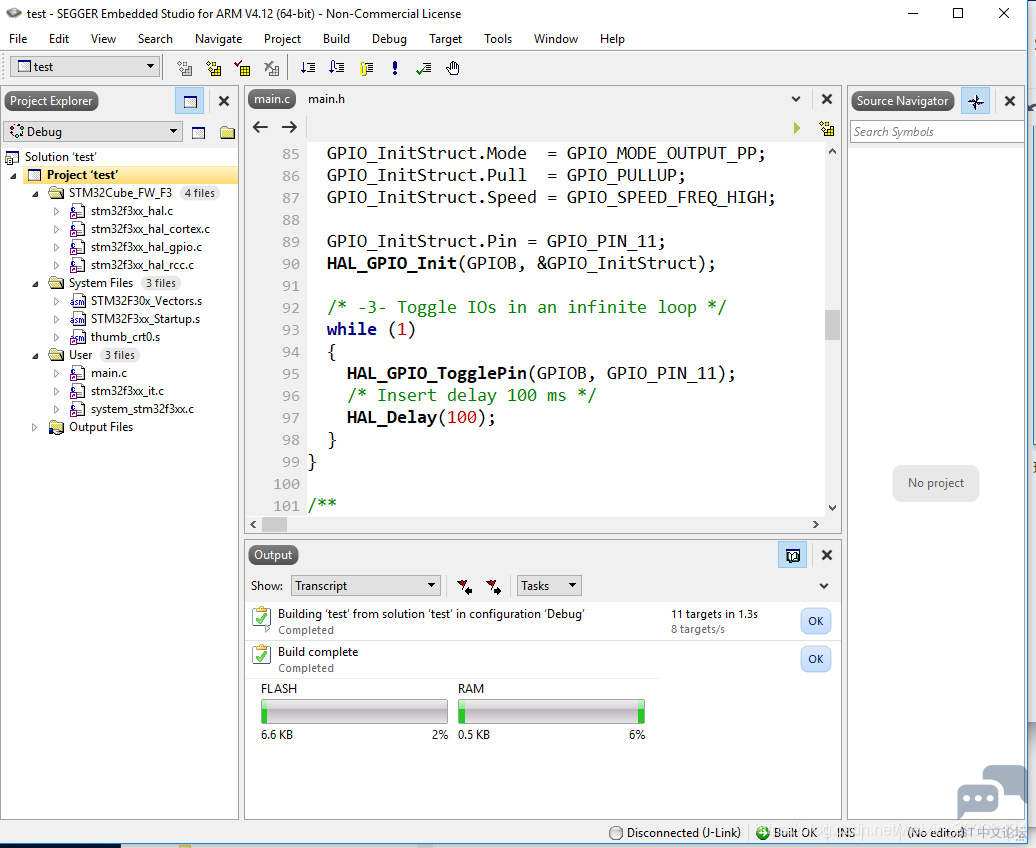Open the test project dropdown in toolbar
This screenshot has height=848, width=1036.
coord(86,67)
